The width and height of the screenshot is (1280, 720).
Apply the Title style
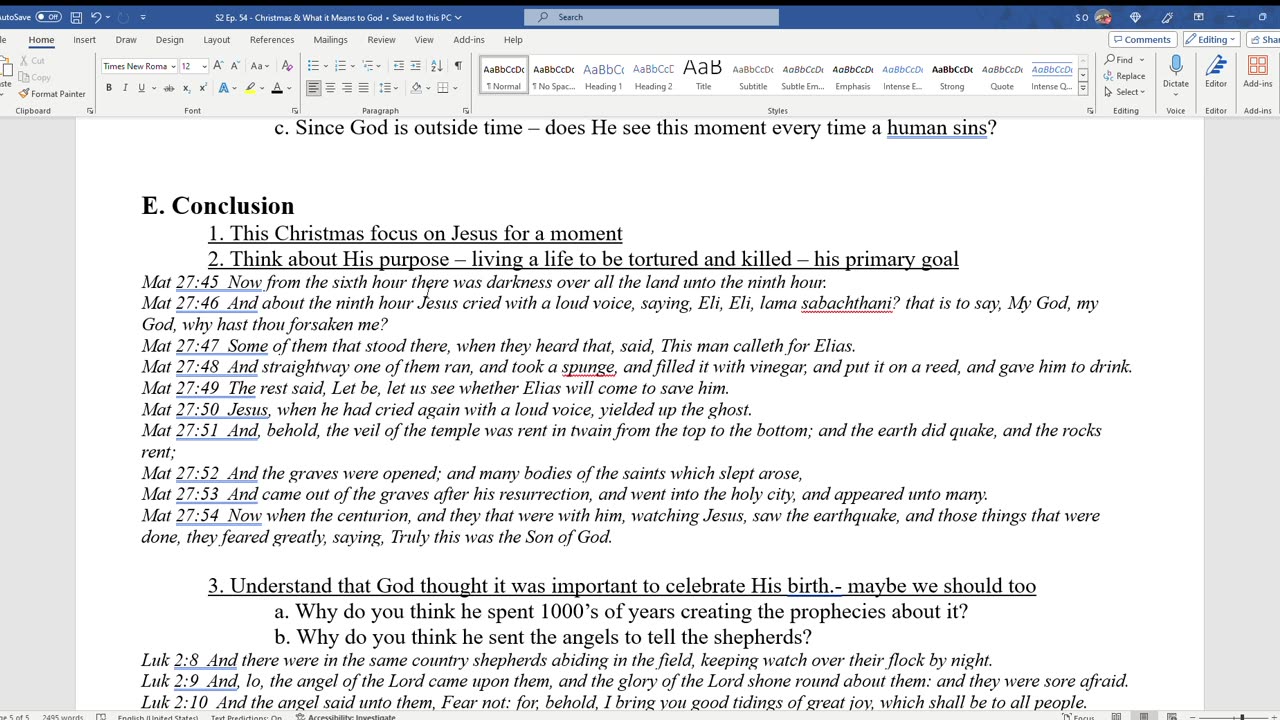tap(703, 75)
